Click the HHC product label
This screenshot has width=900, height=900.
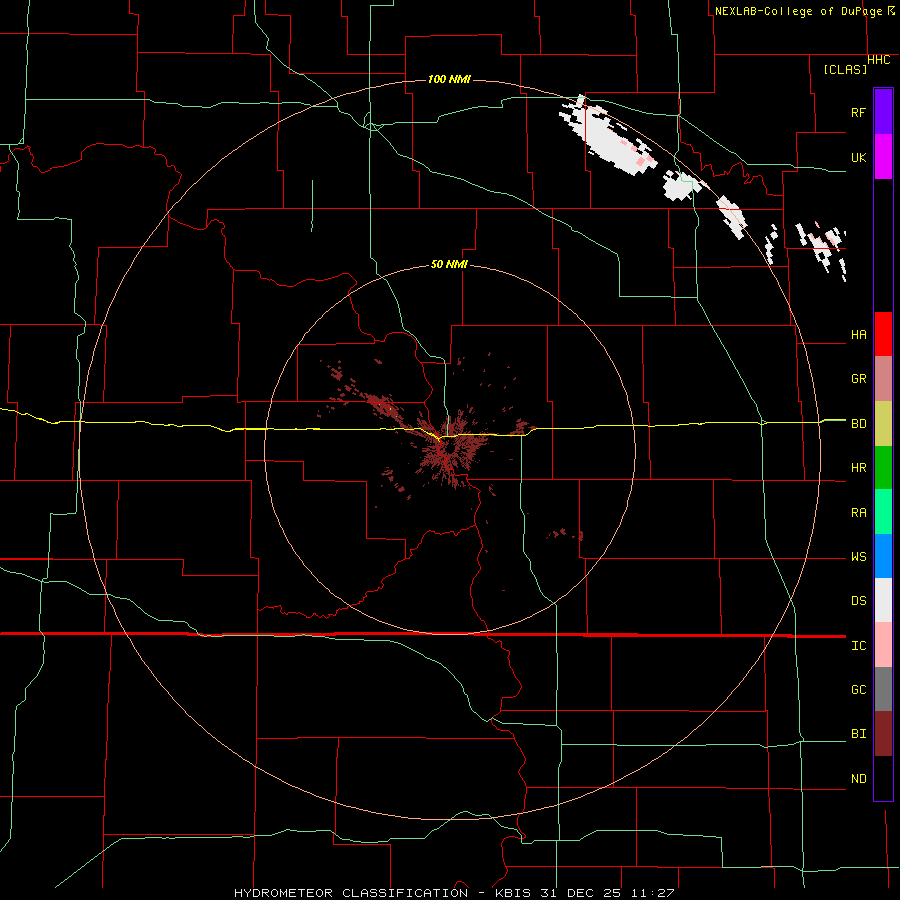tap(878, 60)
